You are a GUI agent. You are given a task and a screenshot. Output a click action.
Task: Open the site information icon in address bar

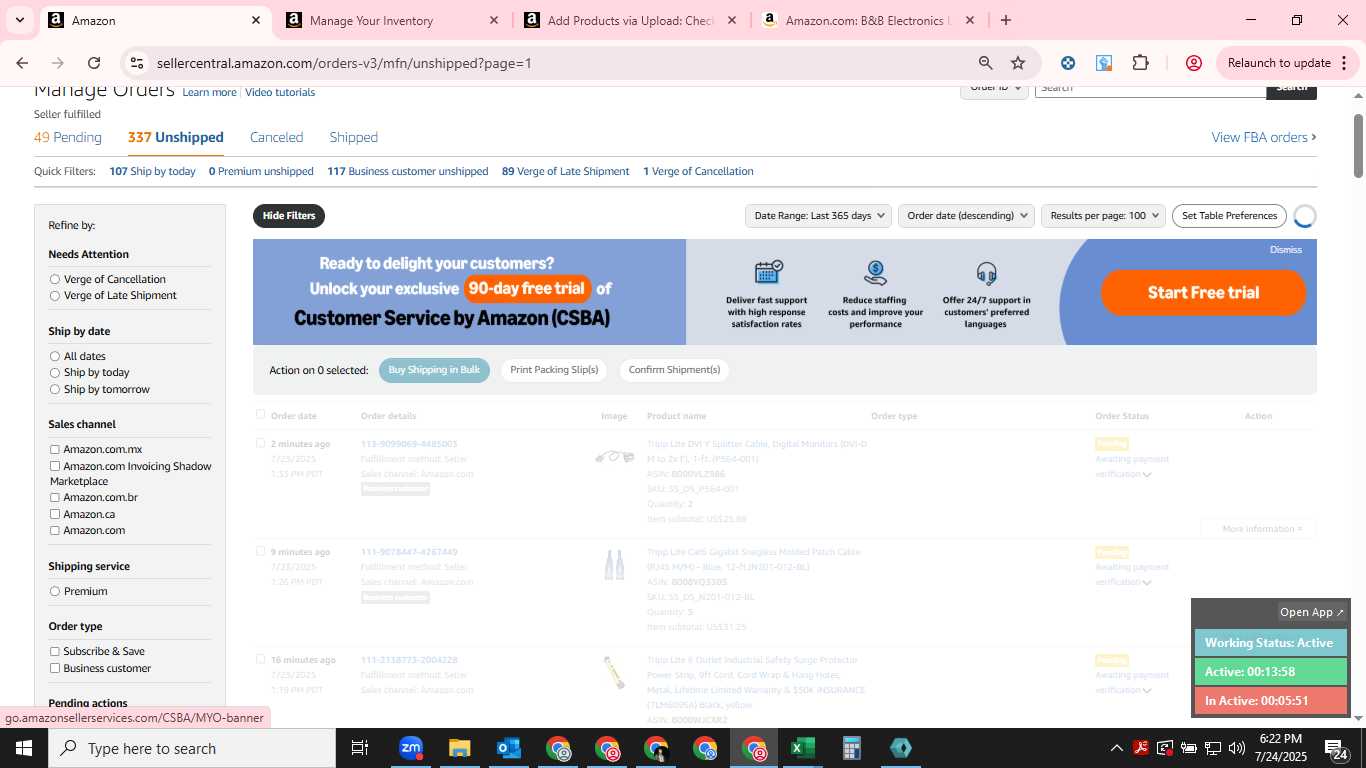[x=137, y=63]
